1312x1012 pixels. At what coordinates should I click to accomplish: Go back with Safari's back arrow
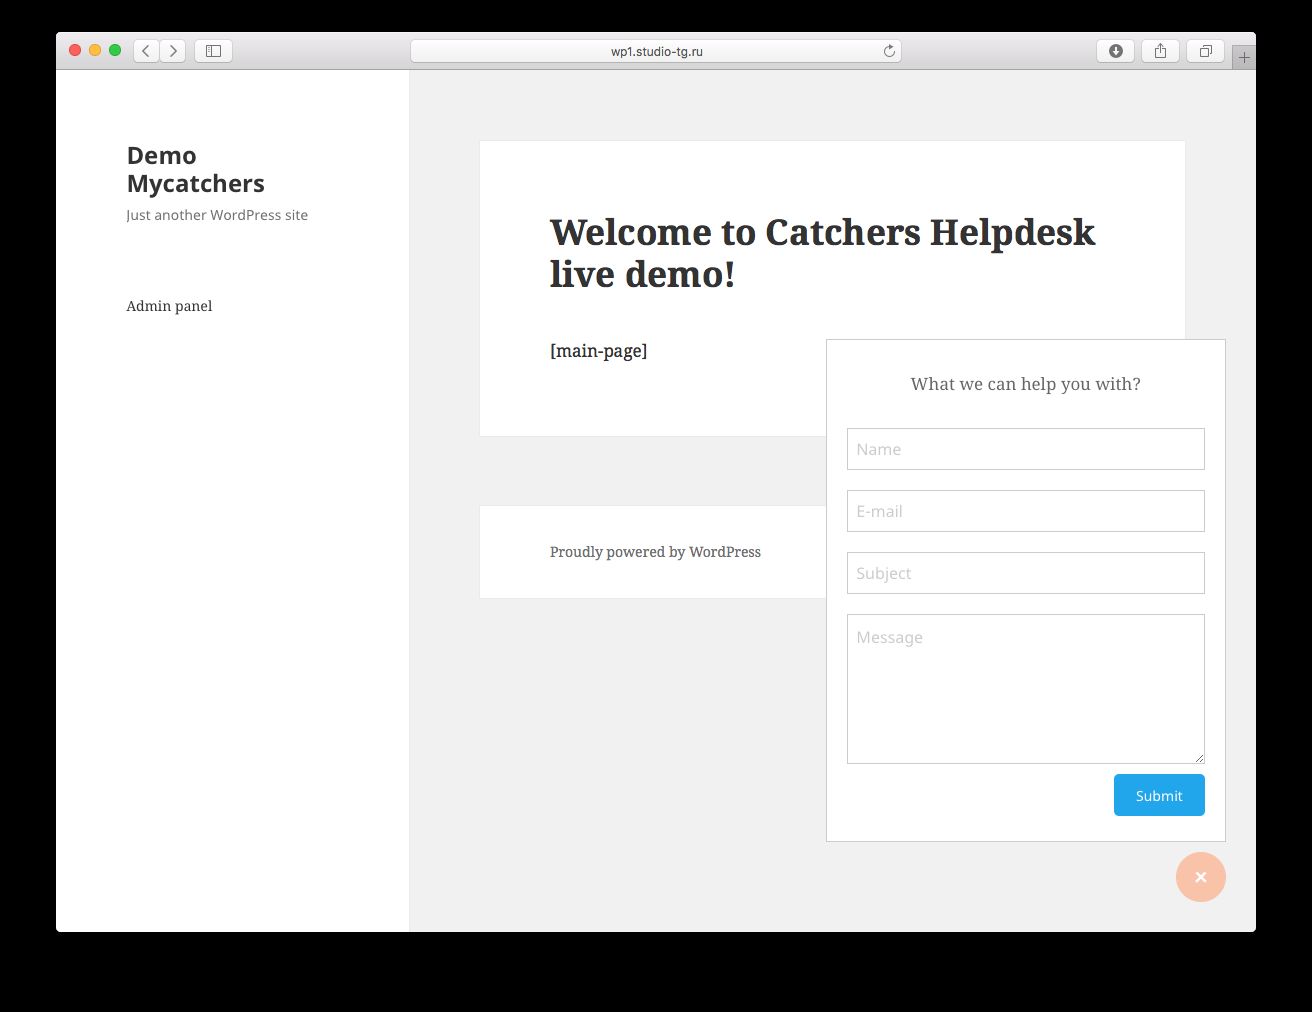[146, 51]
